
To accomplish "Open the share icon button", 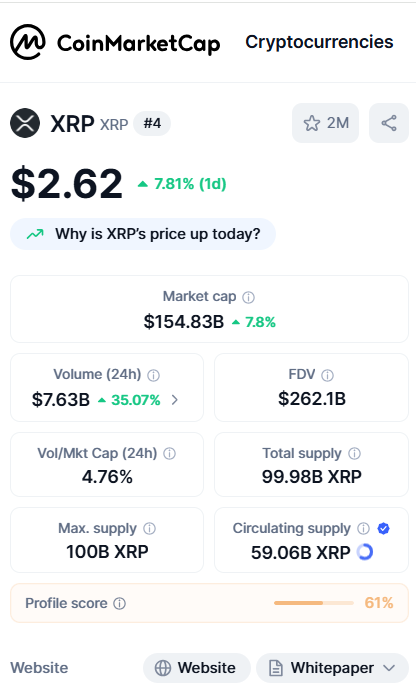I will point(389,123).
